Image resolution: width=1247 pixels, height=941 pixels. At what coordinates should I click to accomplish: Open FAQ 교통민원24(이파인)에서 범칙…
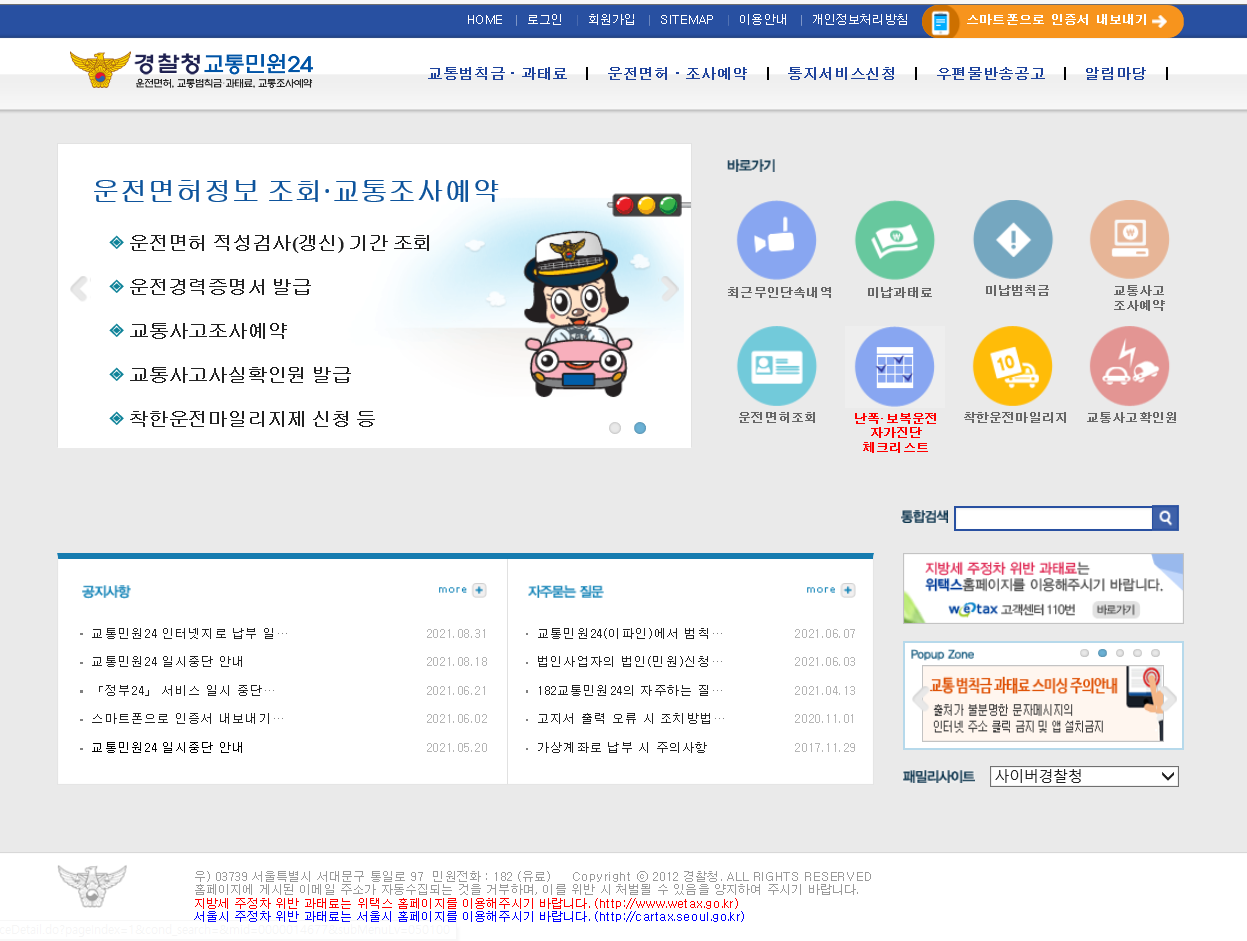pyautogui.click(x=630, y=634)
